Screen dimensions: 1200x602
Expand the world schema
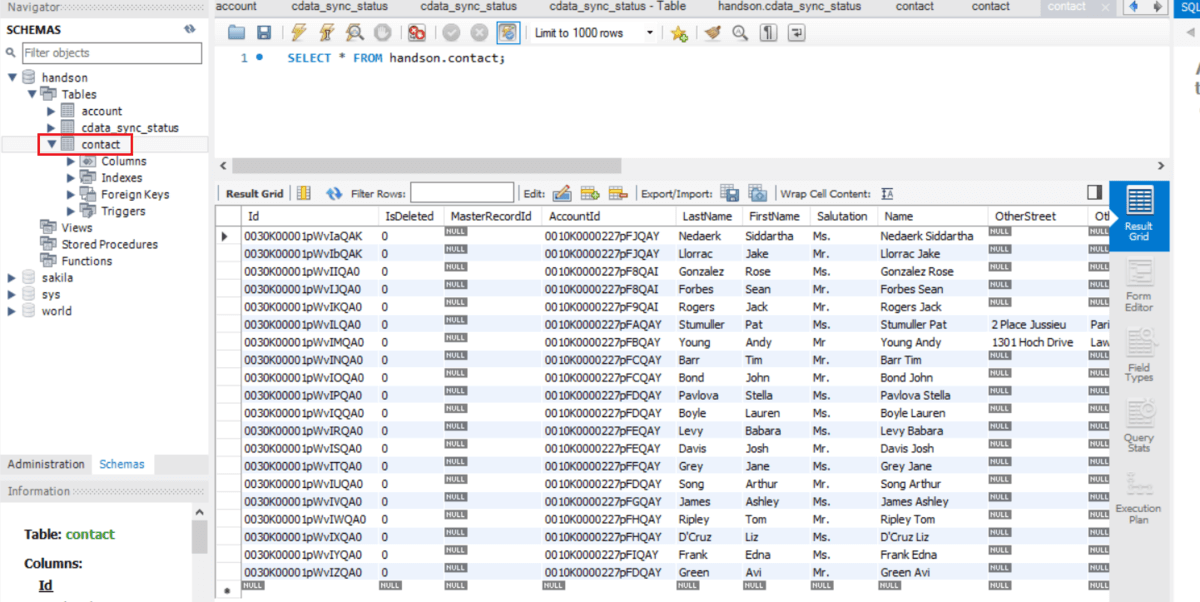coord(12,310)
